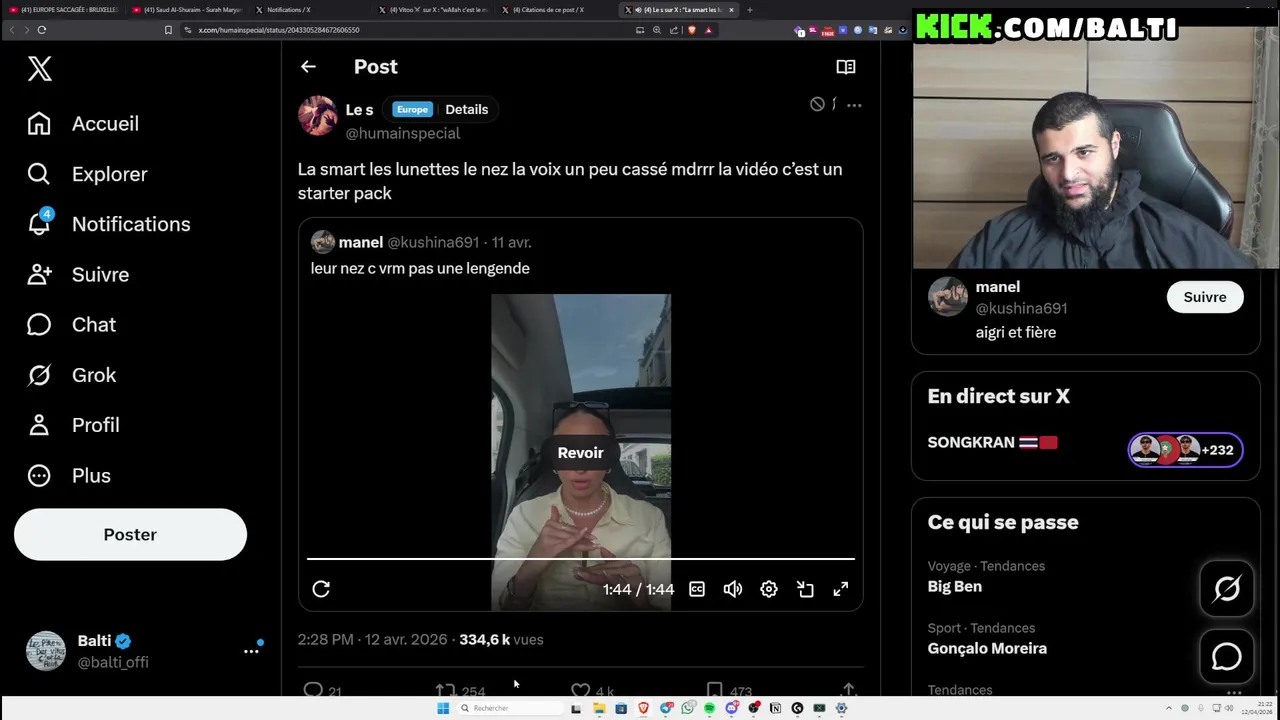The image size is (1280, 720).
Task: Mute the video with speaker icon
Action: tap(733, 589)
